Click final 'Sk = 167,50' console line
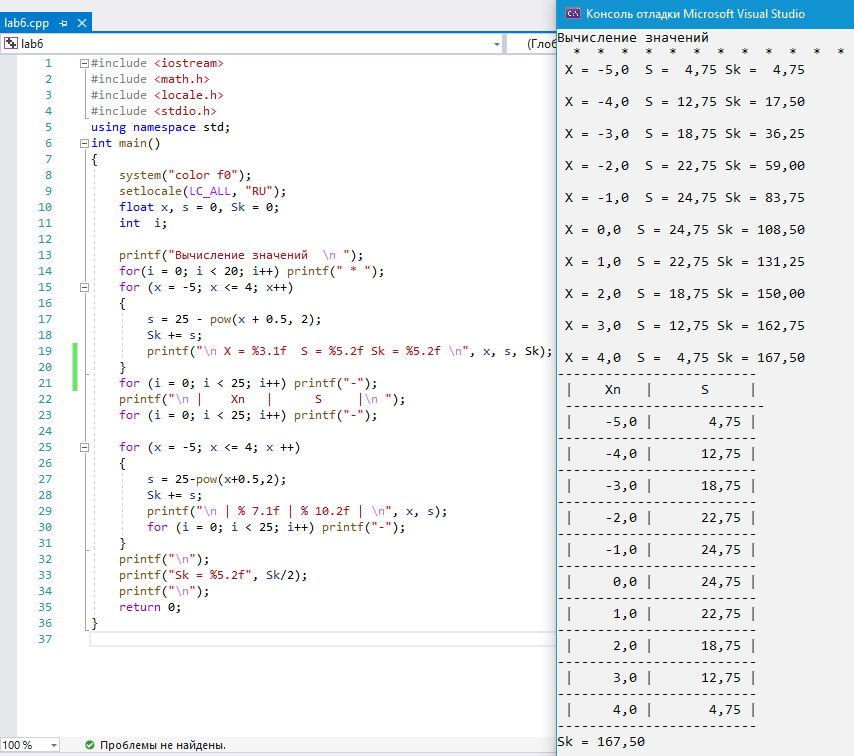 click(x=601, y=742)
